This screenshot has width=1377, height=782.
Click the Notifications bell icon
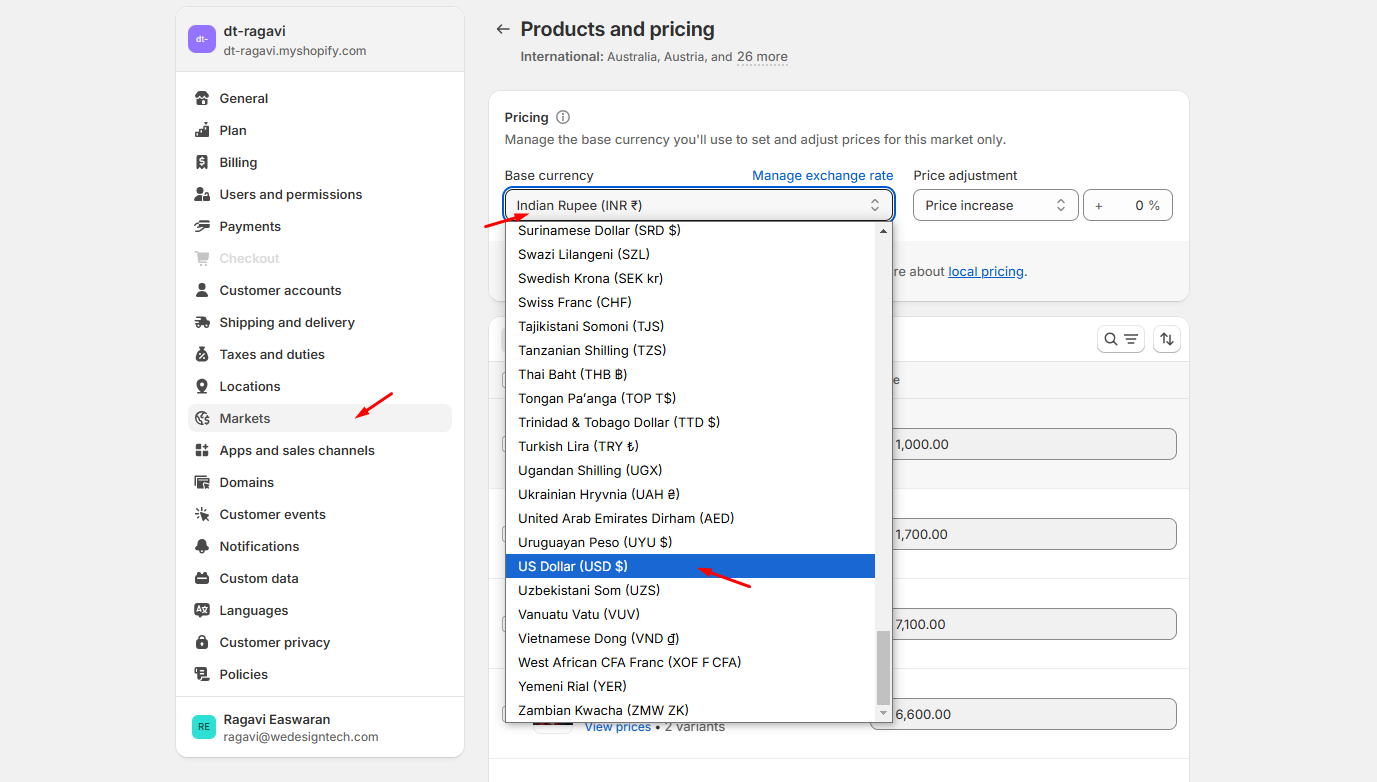pyautogui.click(x=202, y=546)
